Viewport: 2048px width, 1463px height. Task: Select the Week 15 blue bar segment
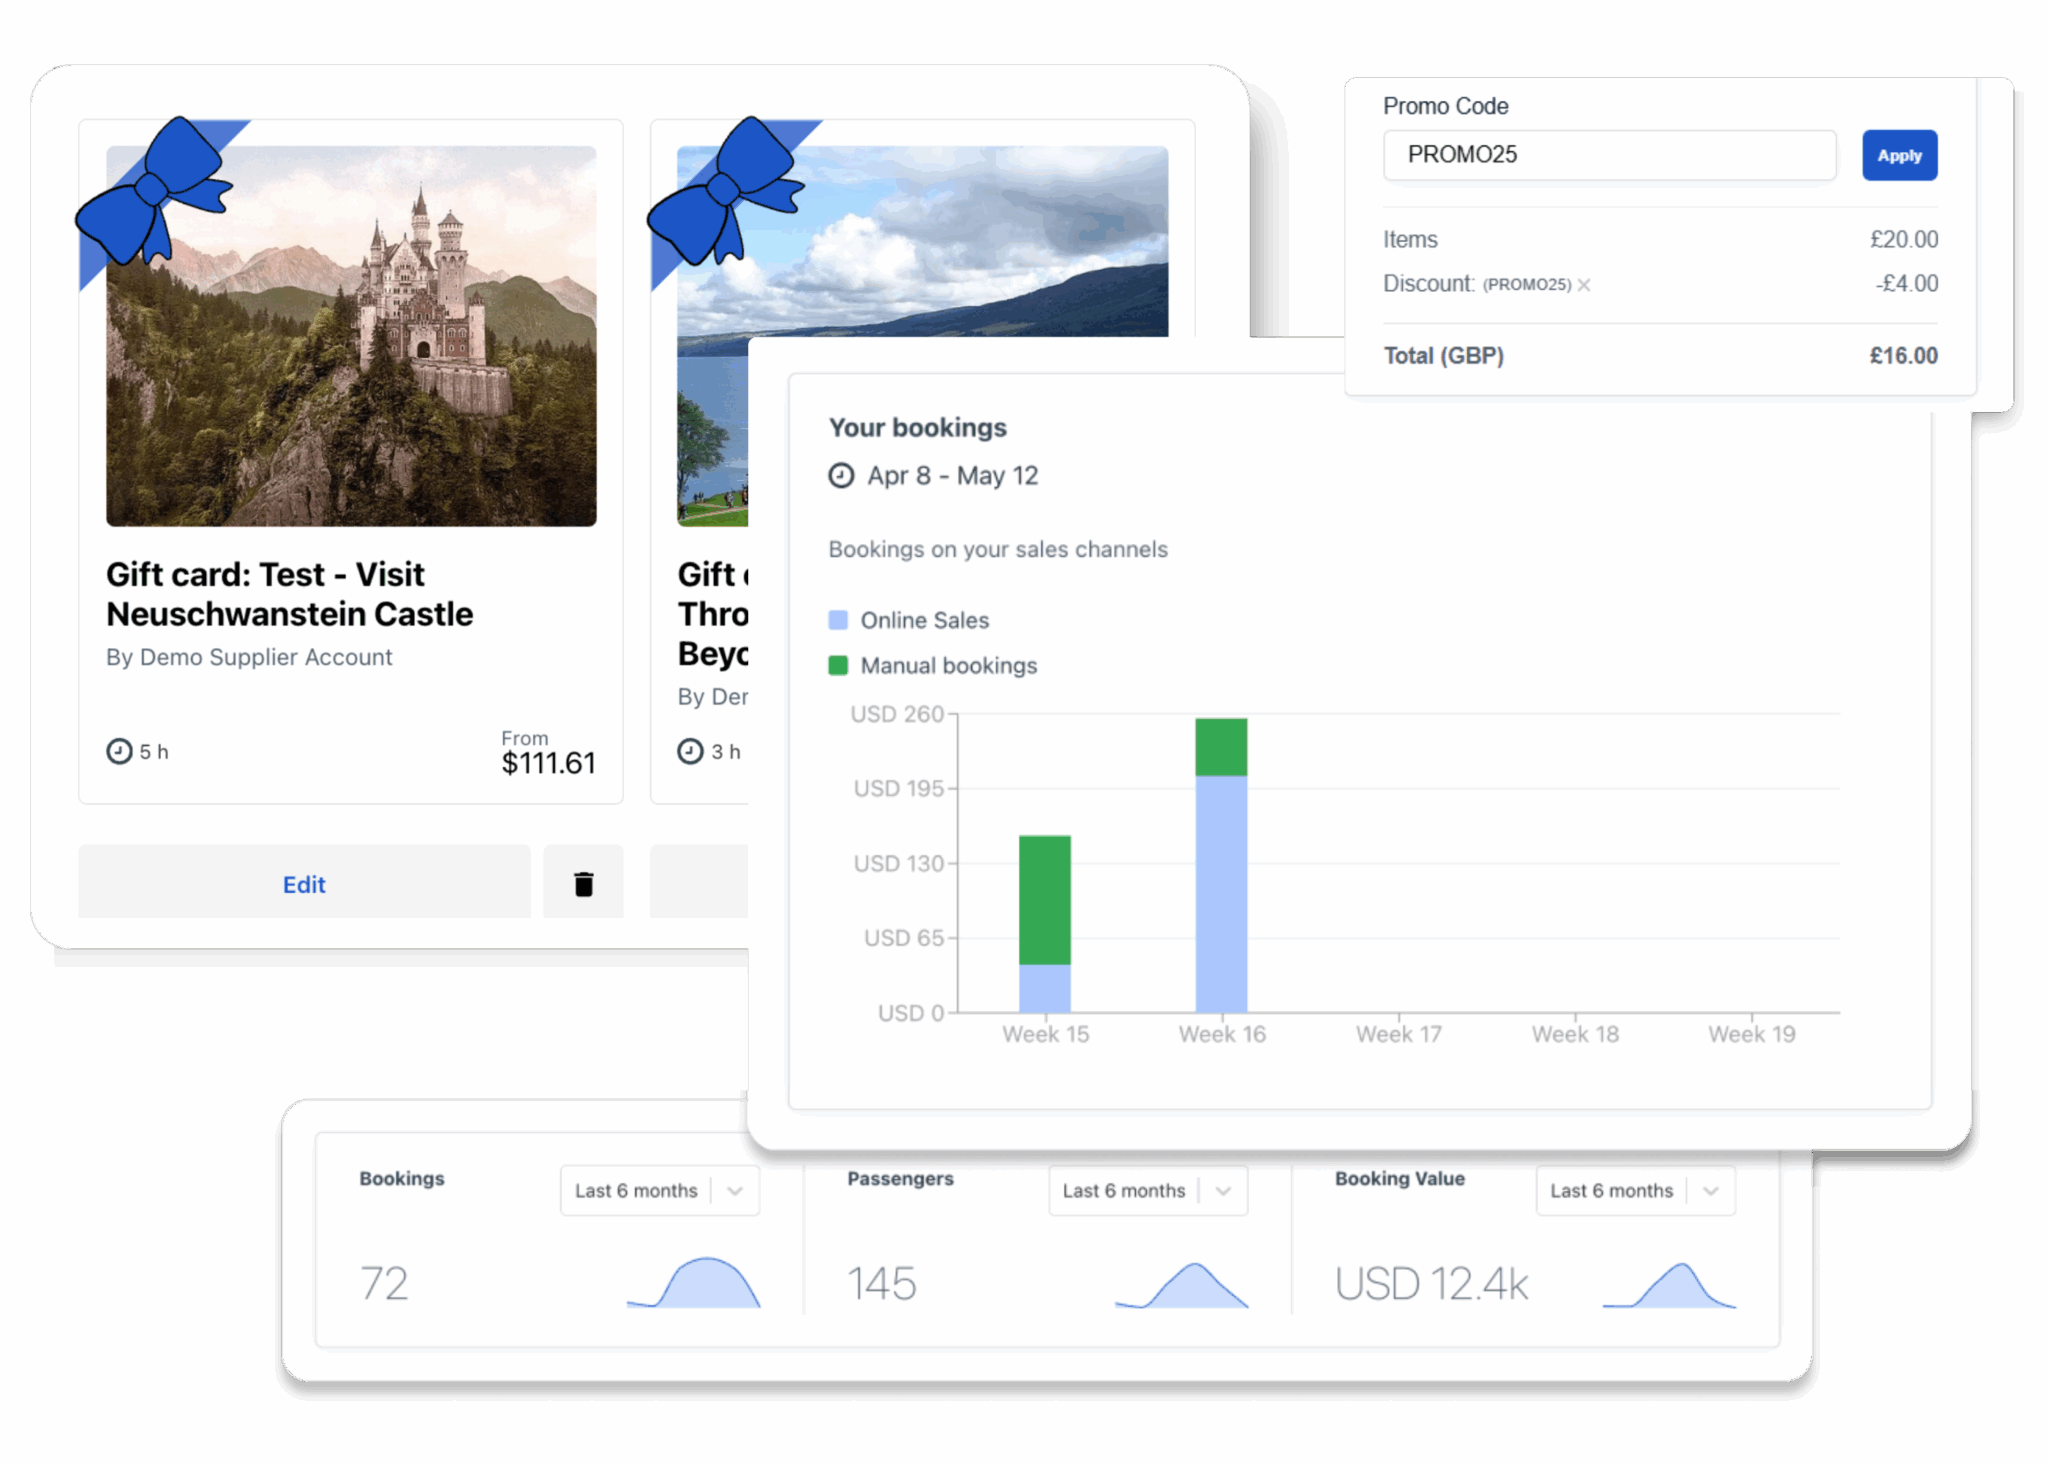1044,988
